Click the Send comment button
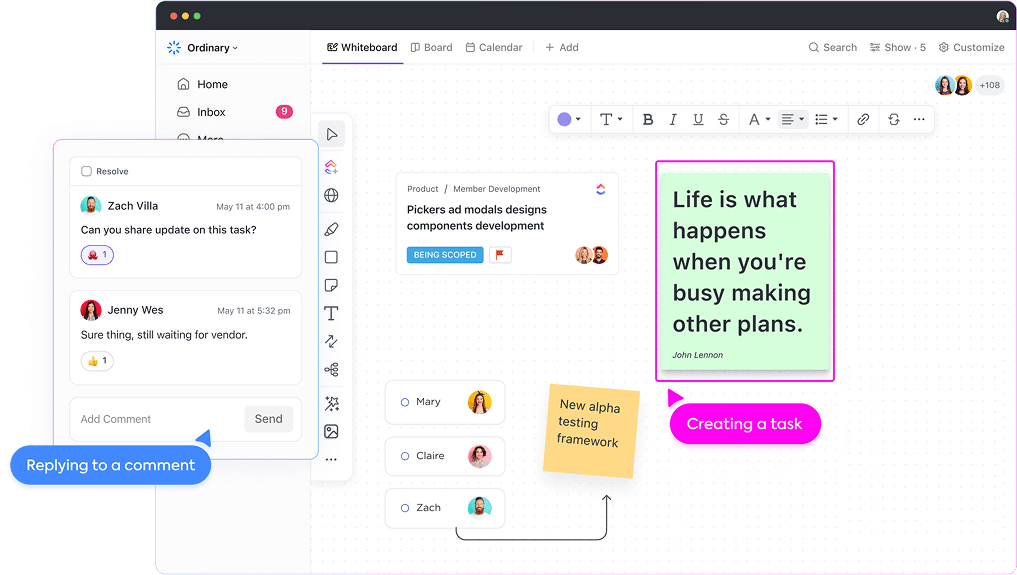The height and width of the screenshot is (575, 1017). 269,419
